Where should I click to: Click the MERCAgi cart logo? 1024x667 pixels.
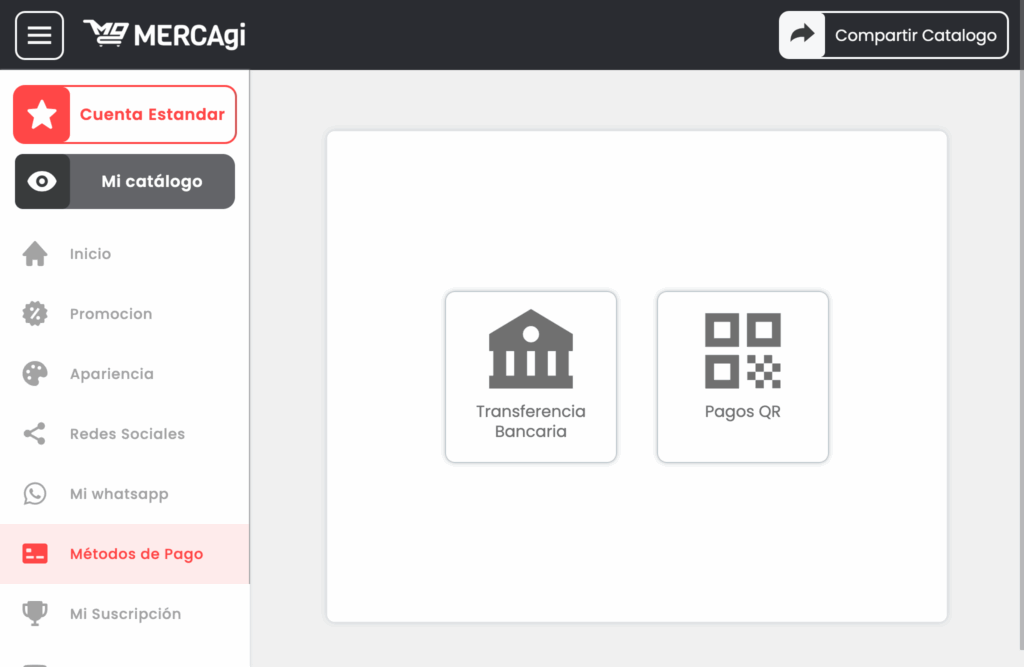click(x=105, y=35)
